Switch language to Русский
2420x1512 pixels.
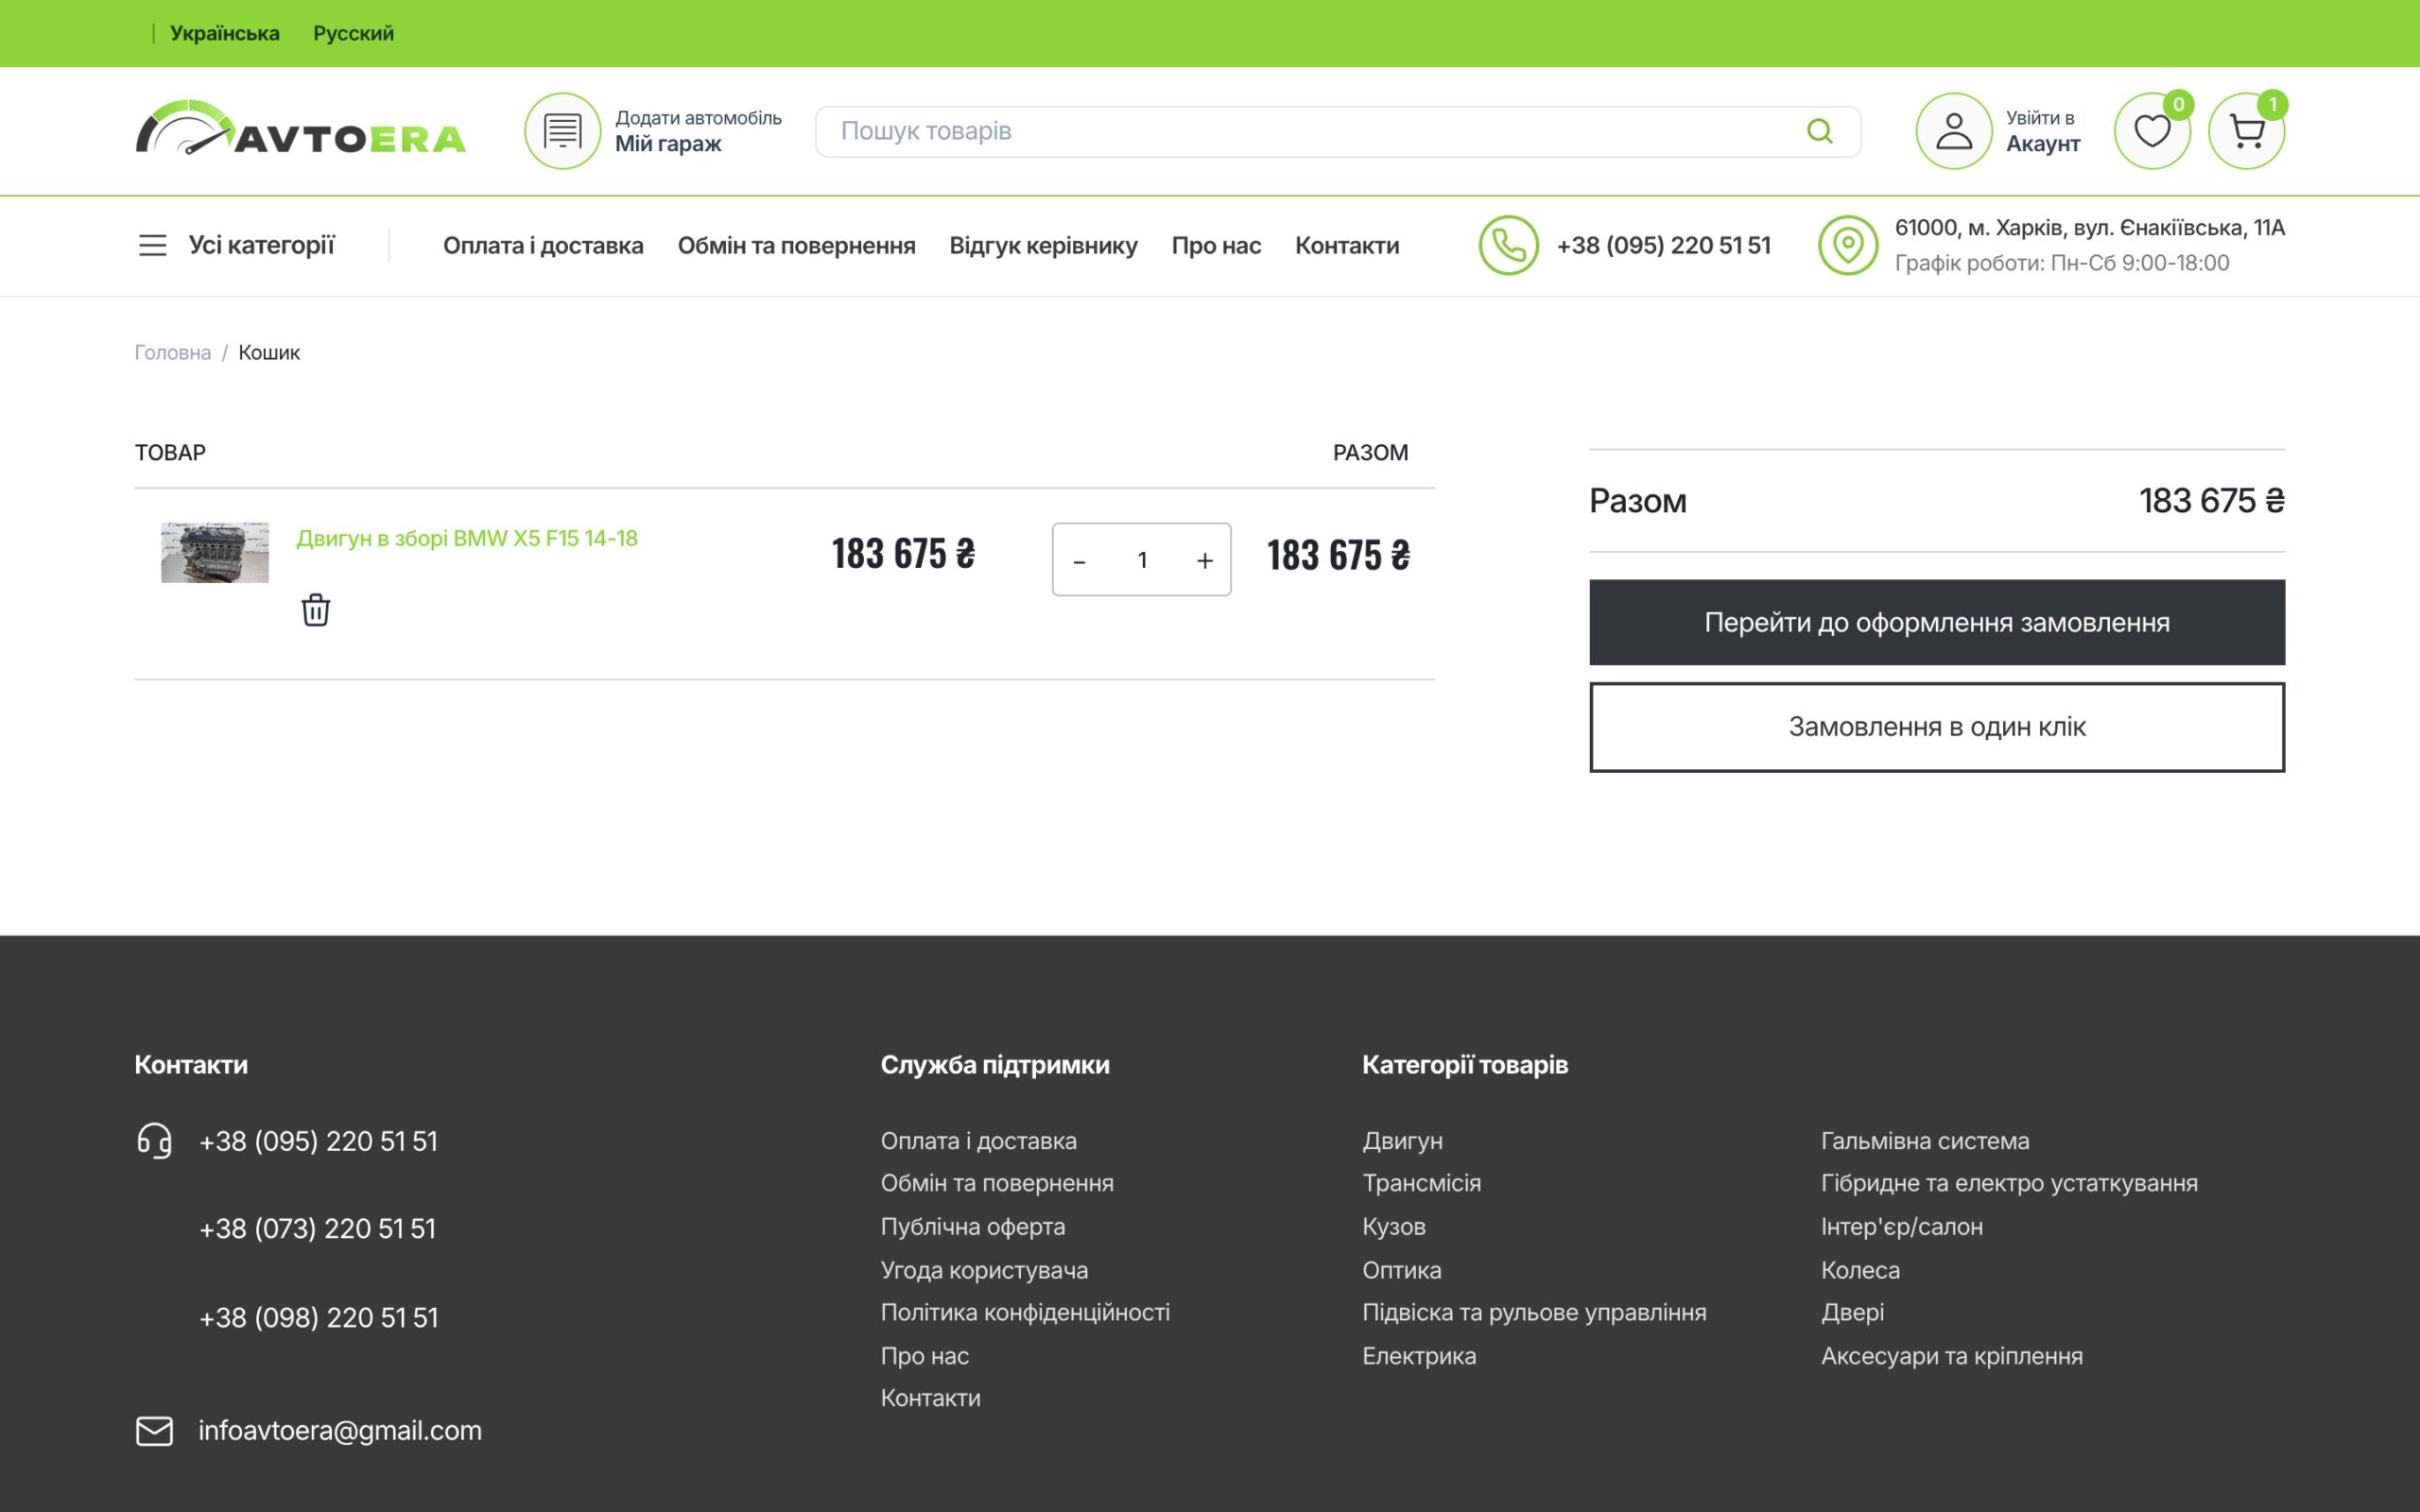(353, 33)
